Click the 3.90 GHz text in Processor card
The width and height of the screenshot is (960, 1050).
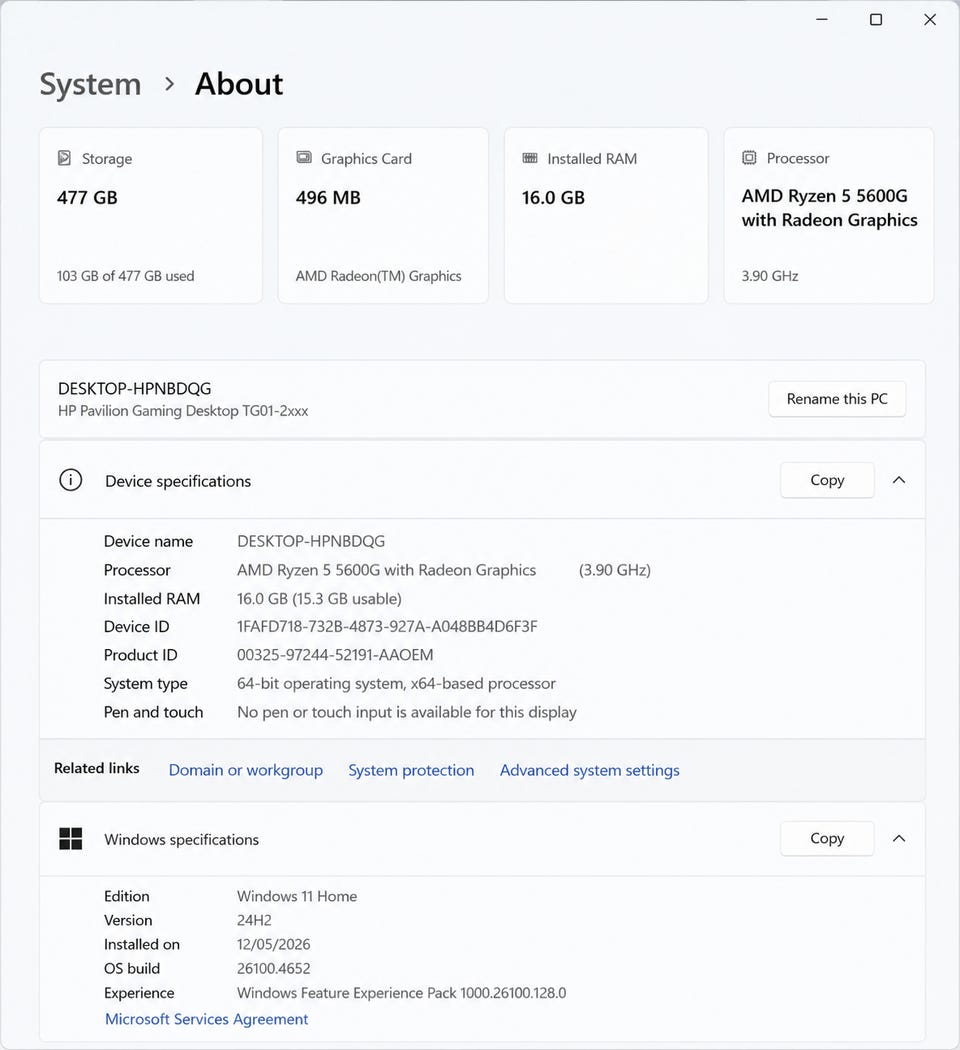[x=770, y=276]
